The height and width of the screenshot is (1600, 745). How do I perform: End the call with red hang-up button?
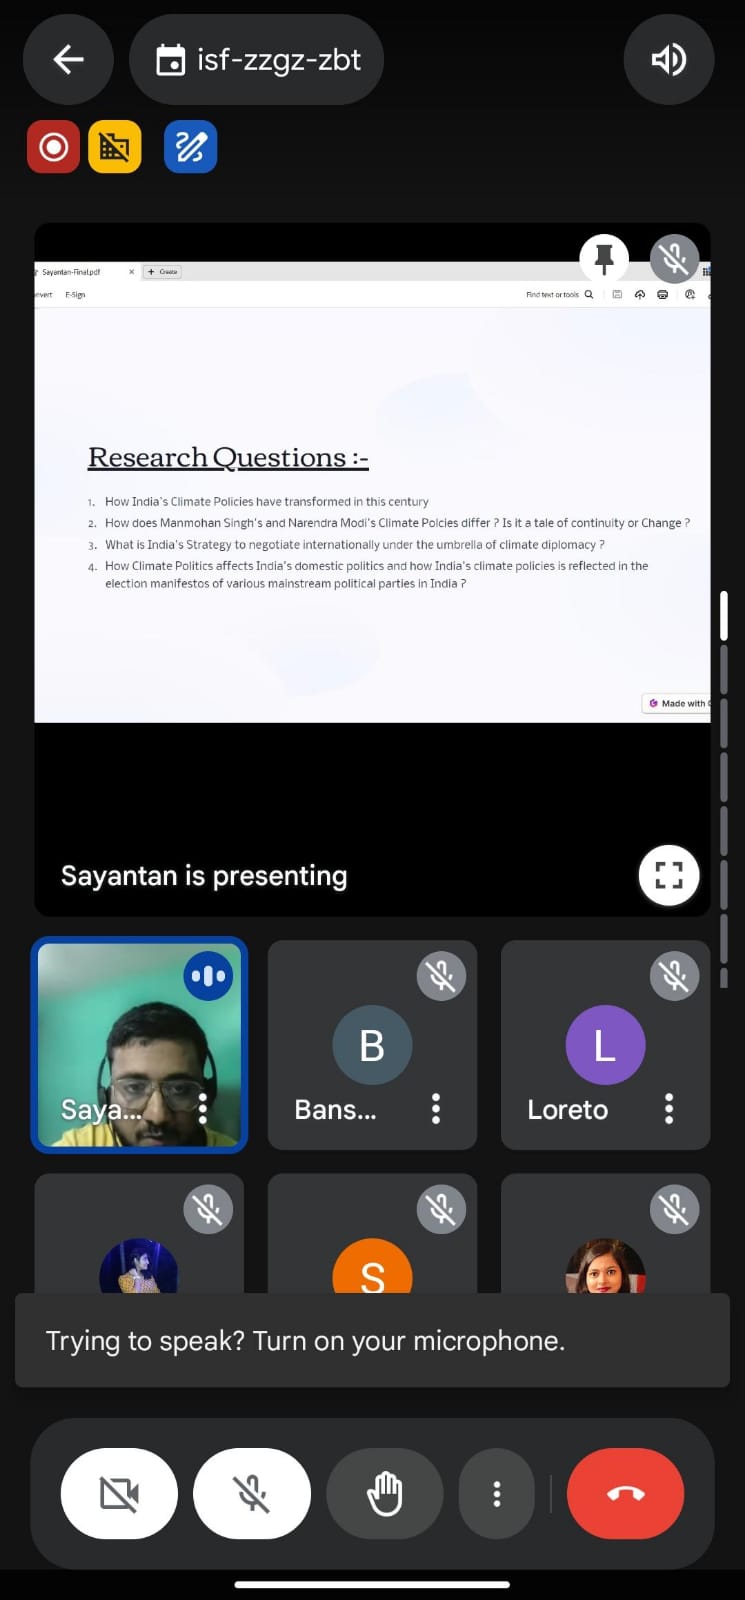(x=625, y=1493)
